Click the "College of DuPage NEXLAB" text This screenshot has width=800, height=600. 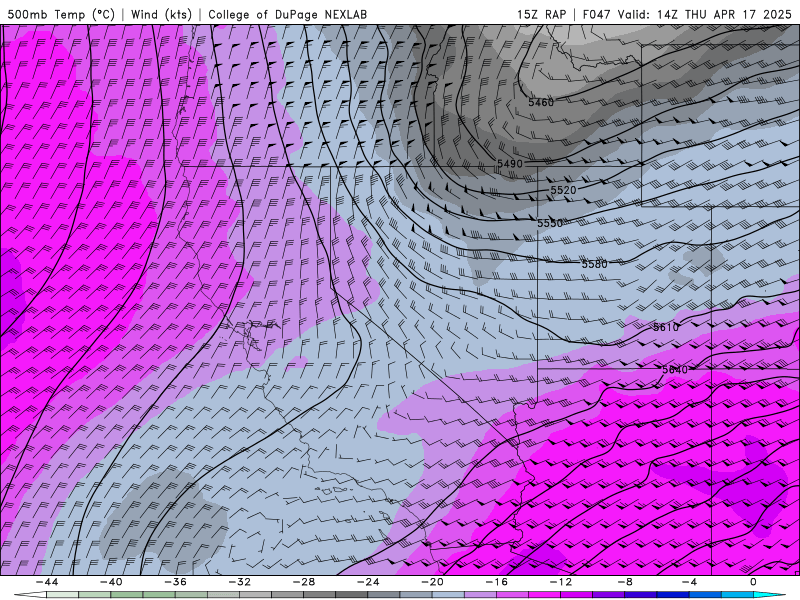287,14
